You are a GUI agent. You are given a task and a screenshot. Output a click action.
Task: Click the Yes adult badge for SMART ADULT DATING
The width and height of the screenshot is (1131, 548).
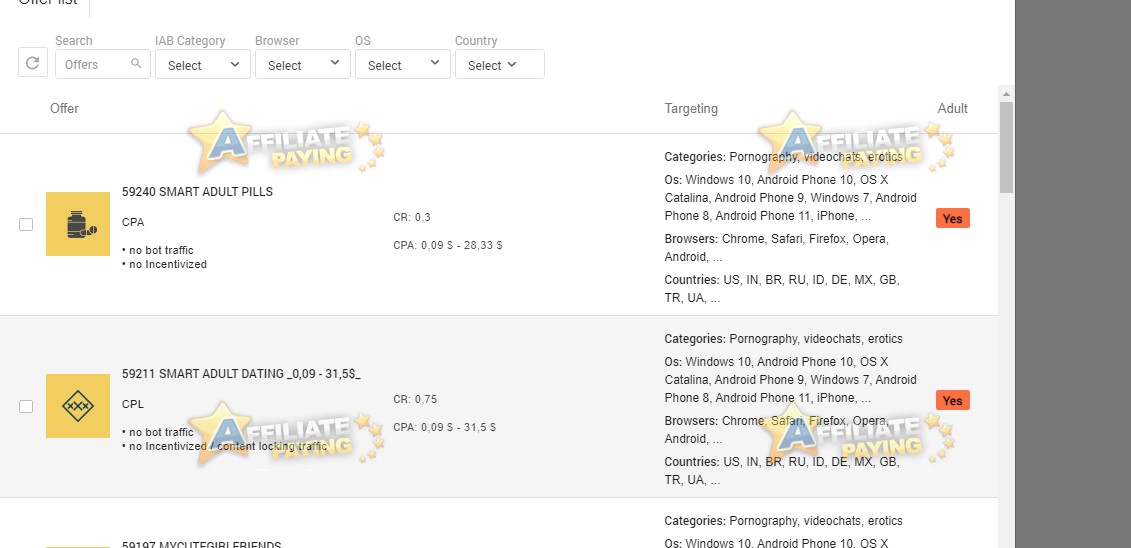(x=953, y=400)
